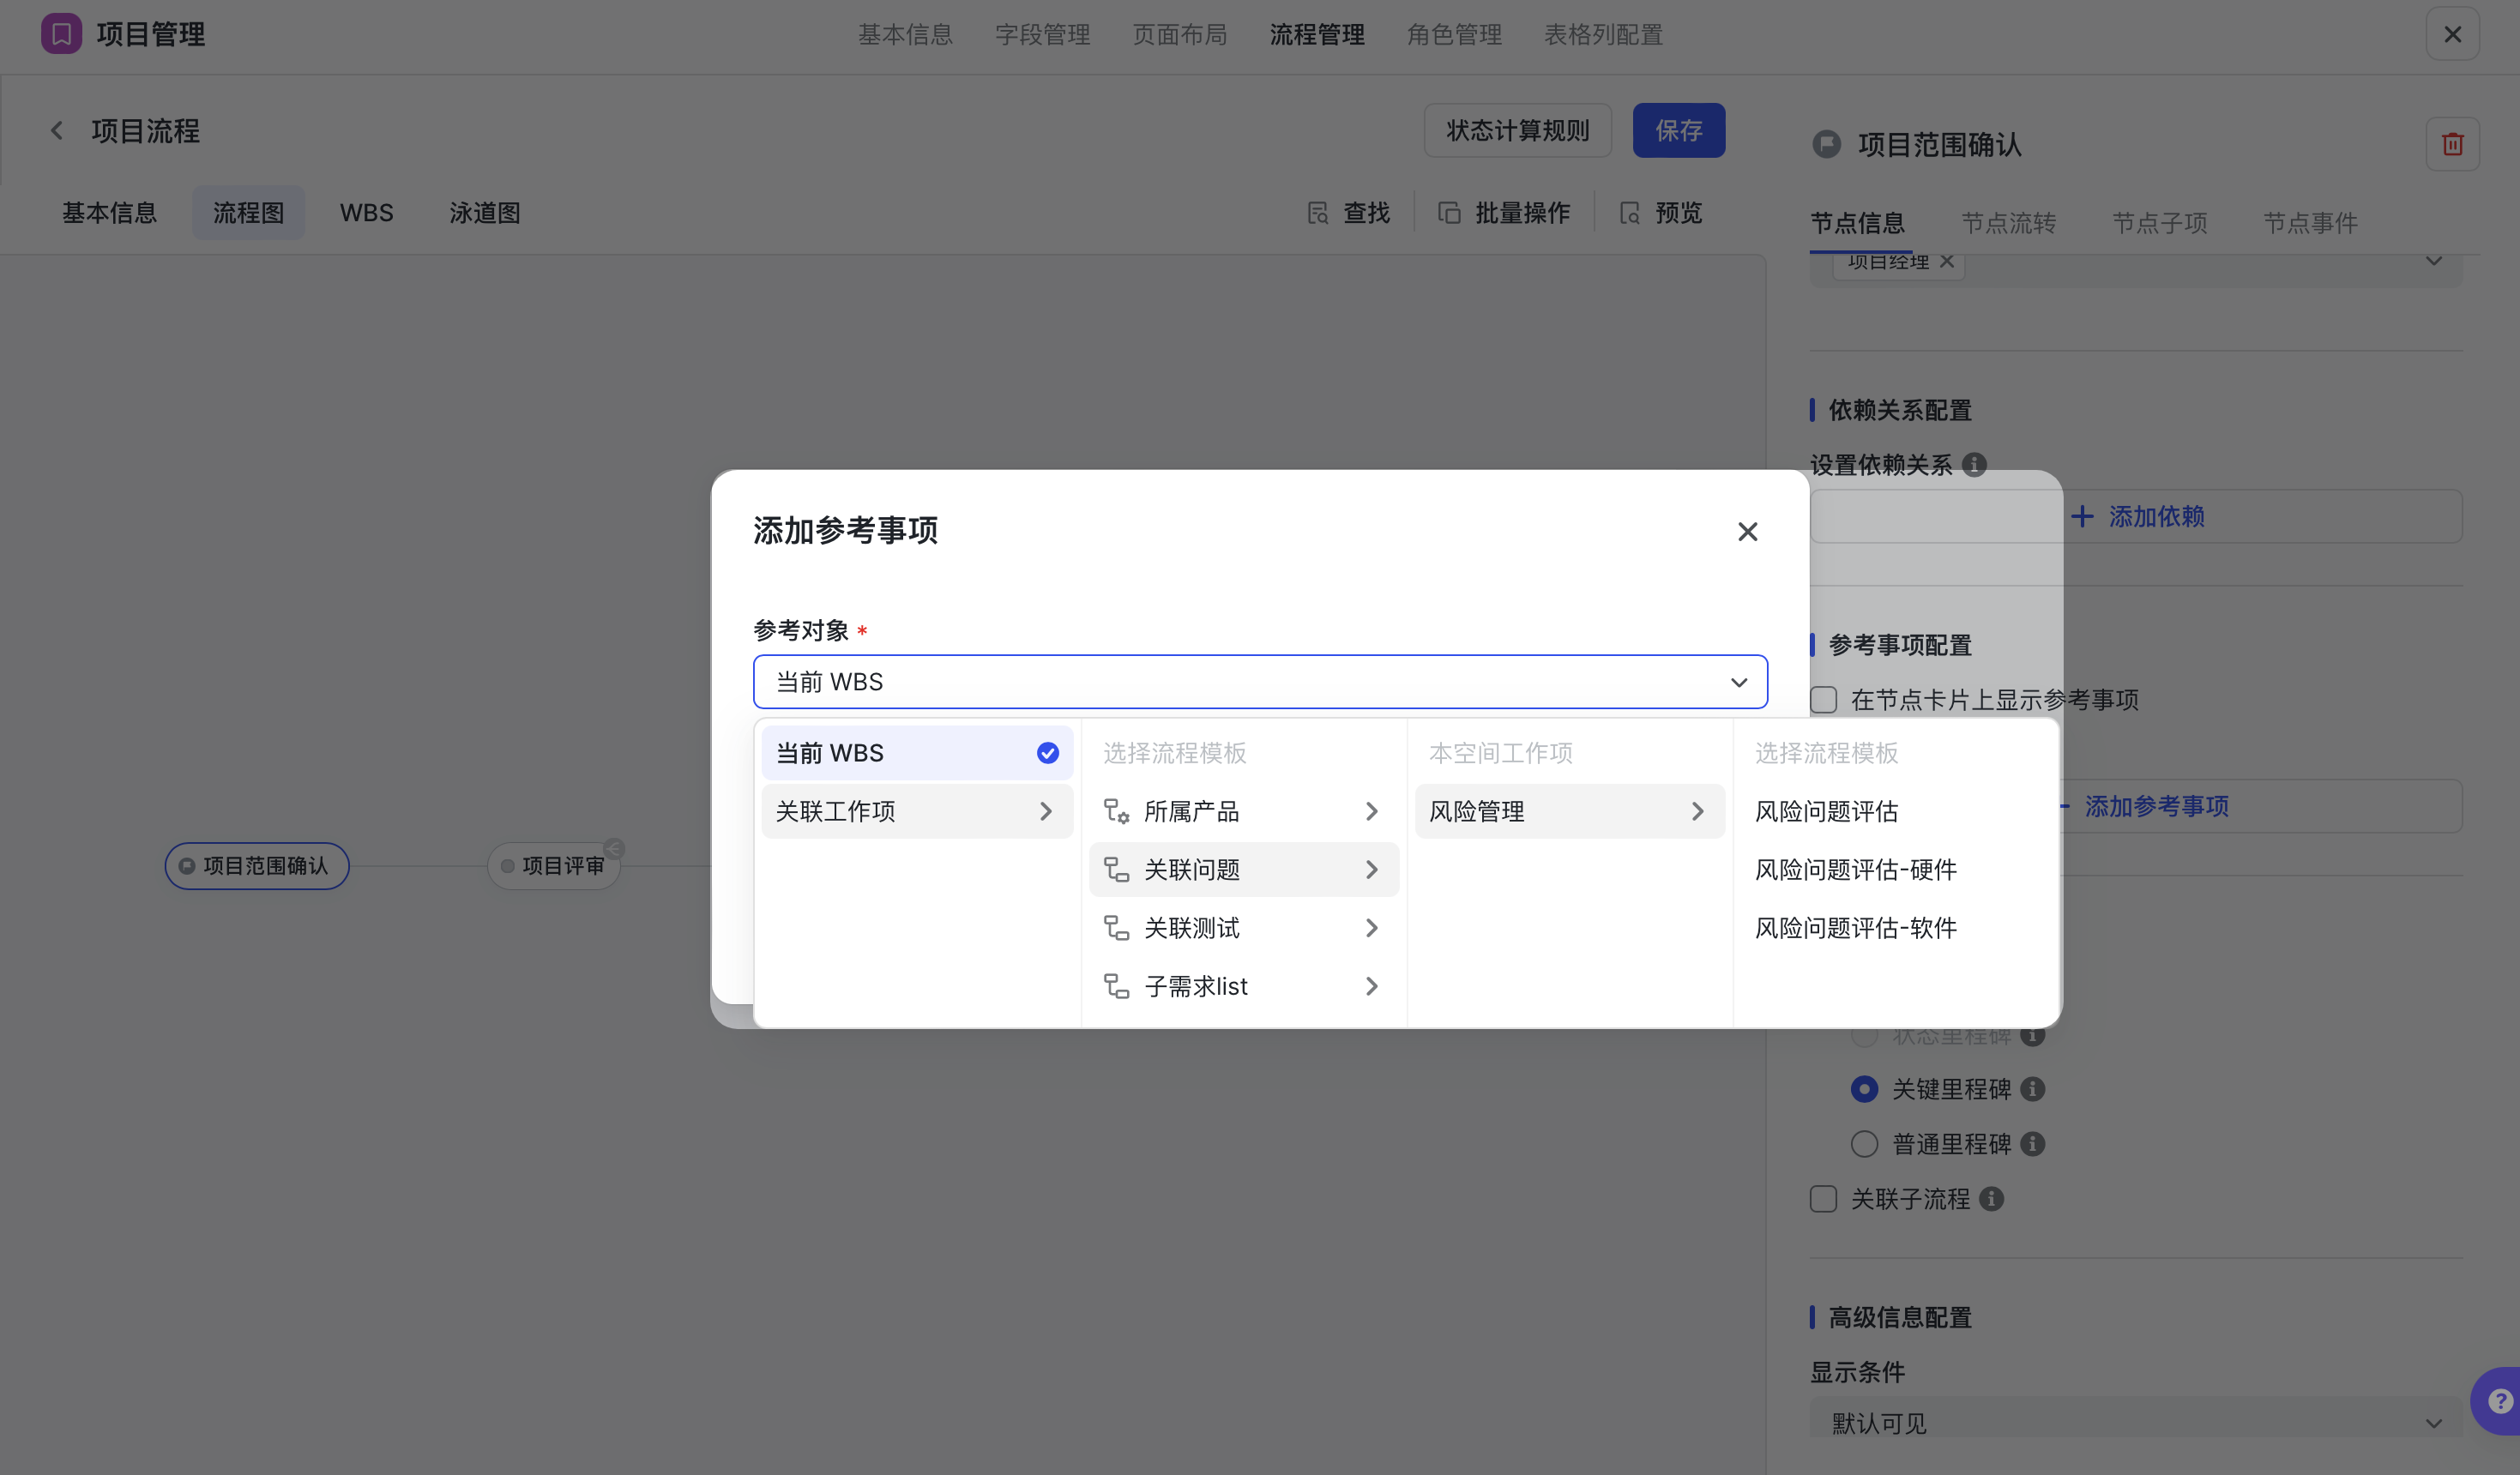Select the 项目范围确认 flowchart node

click(x=257, y=866)
